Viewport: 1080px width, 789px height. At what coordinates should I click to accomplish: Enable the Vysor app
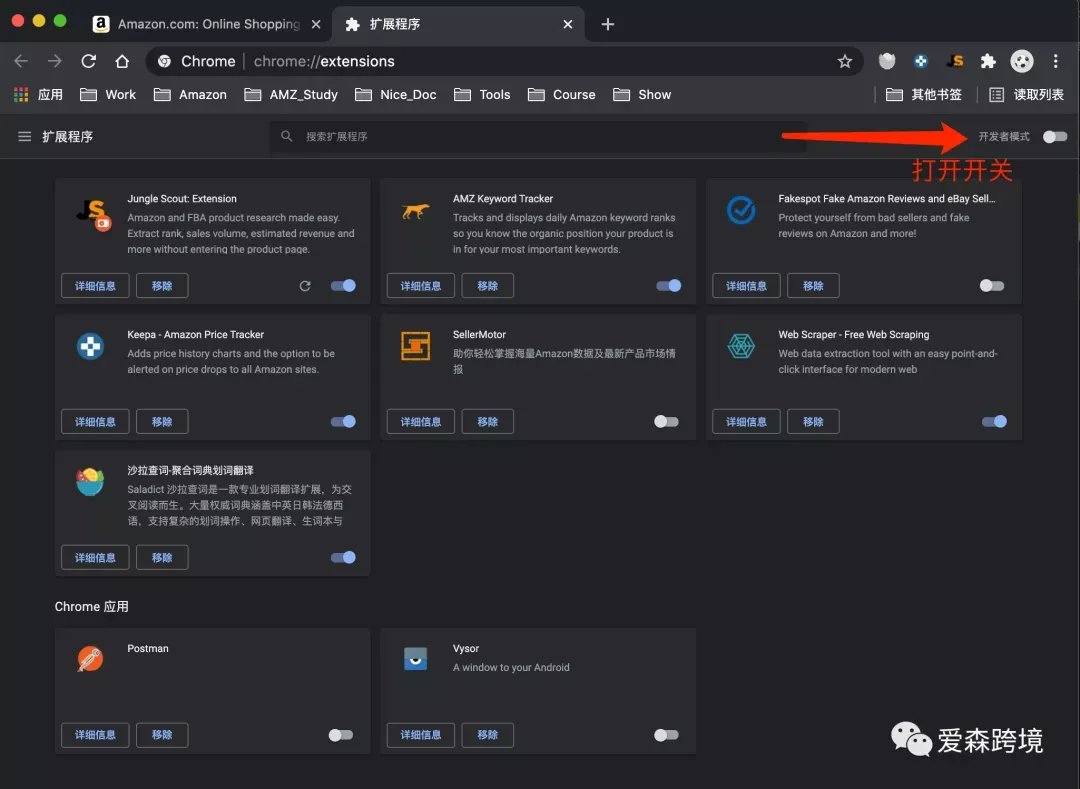(666, 735)
